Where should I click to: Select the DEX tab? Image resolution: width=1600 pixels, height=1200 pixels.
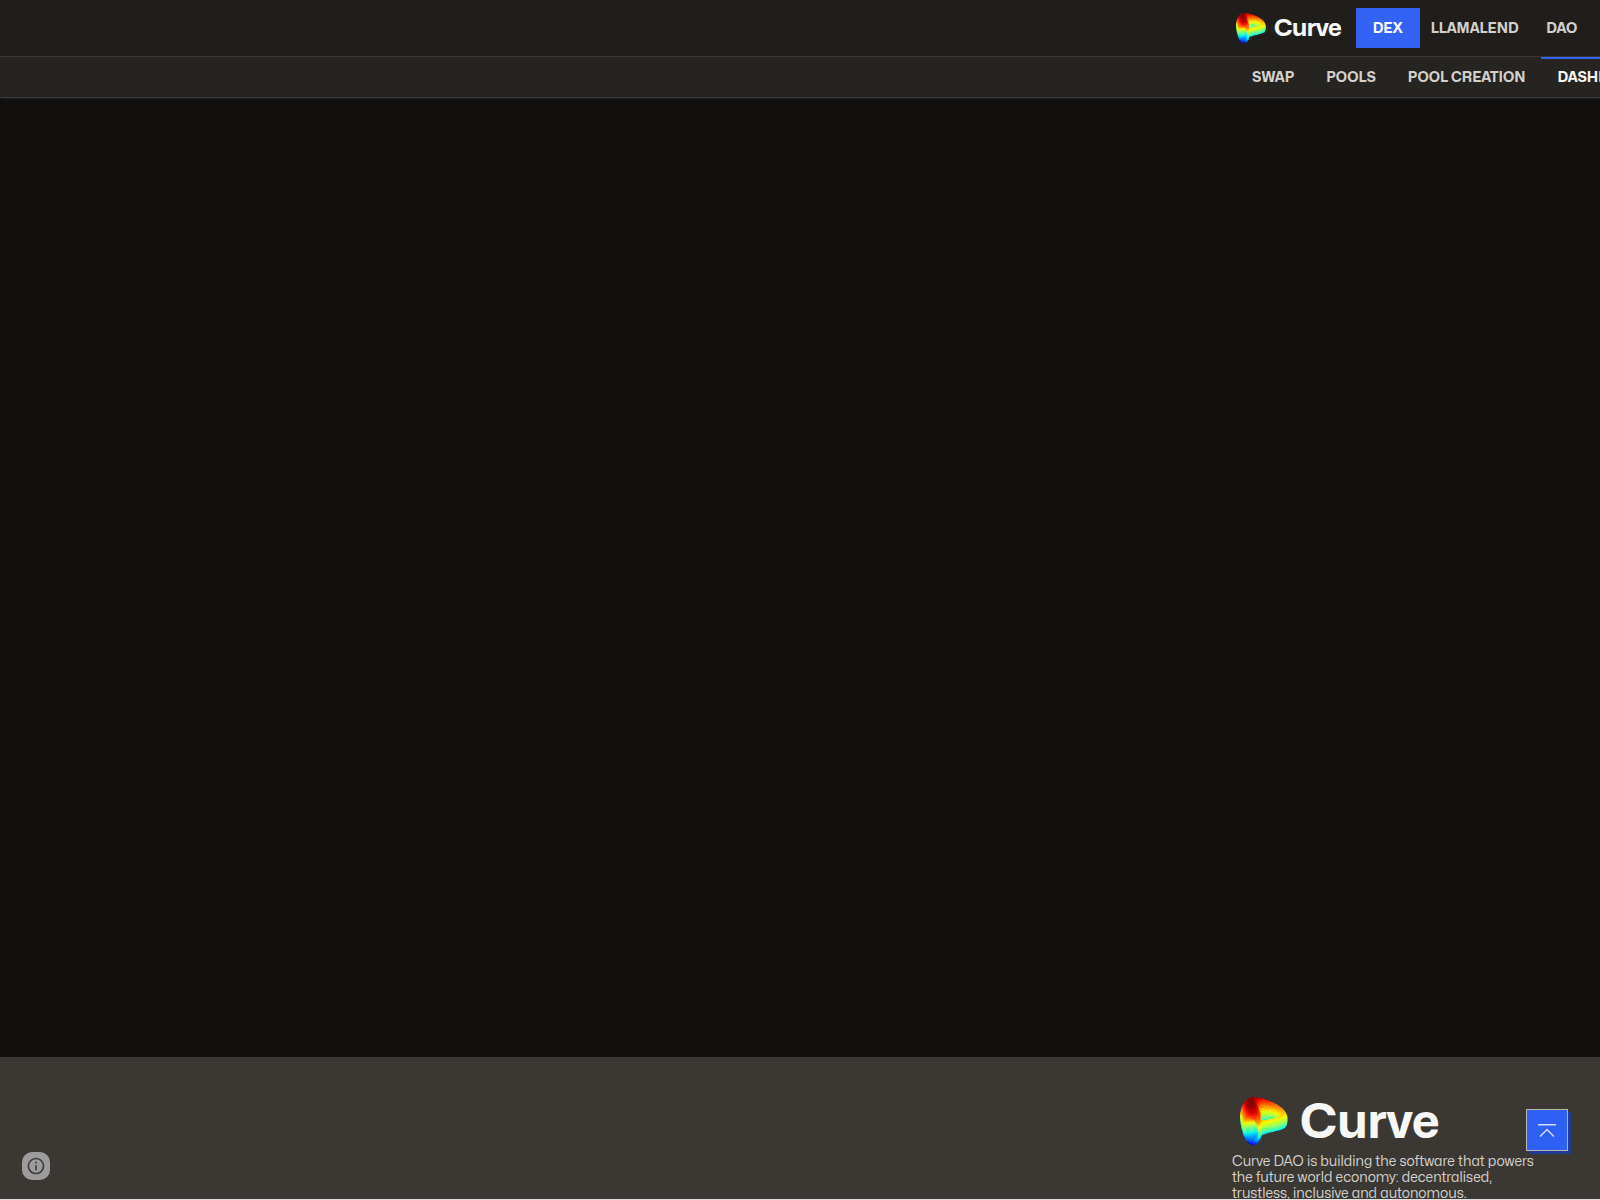tap(1387, 28)
